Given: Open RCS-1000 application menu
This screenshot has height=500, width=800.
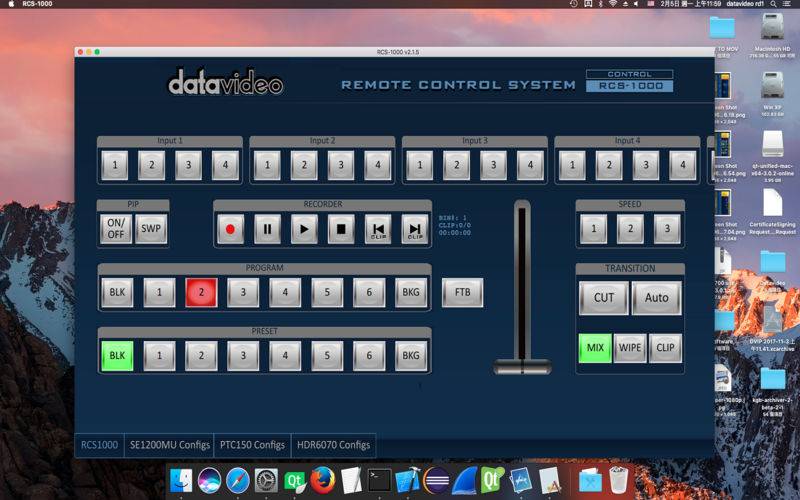Looking at the screenshot, I should (37, 4).
